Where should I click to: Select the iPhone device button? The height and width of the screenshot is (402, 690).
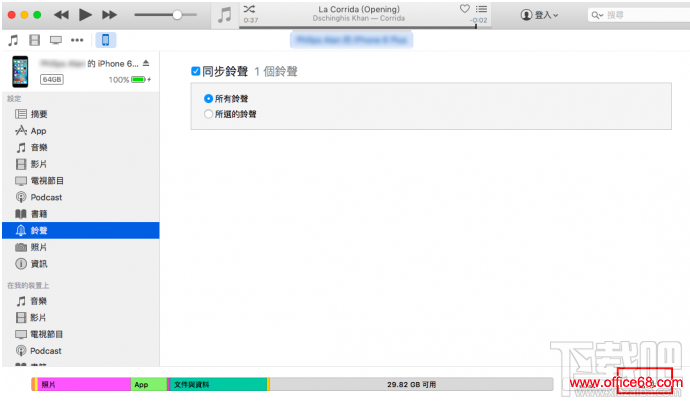point(106,40)
